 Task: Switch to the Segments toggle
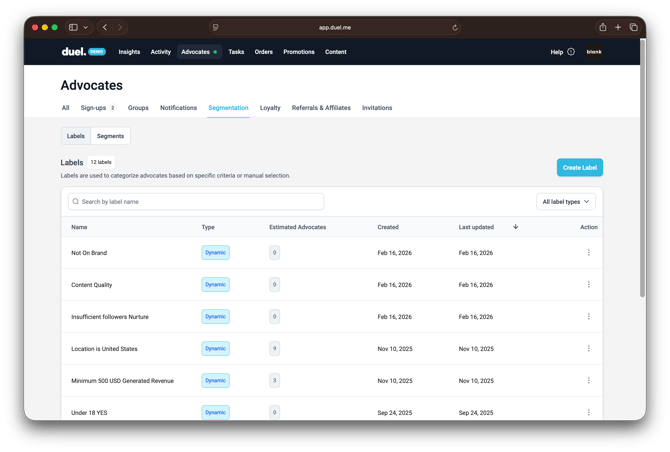tap(110, 136)
